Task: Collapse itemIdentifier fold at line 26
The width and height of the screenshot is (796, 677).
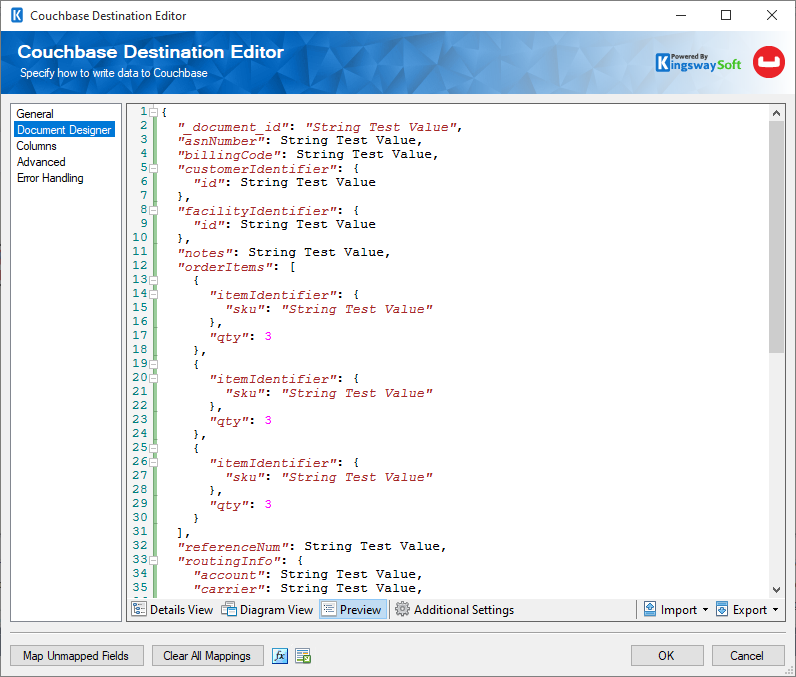Action: point(153,462)
